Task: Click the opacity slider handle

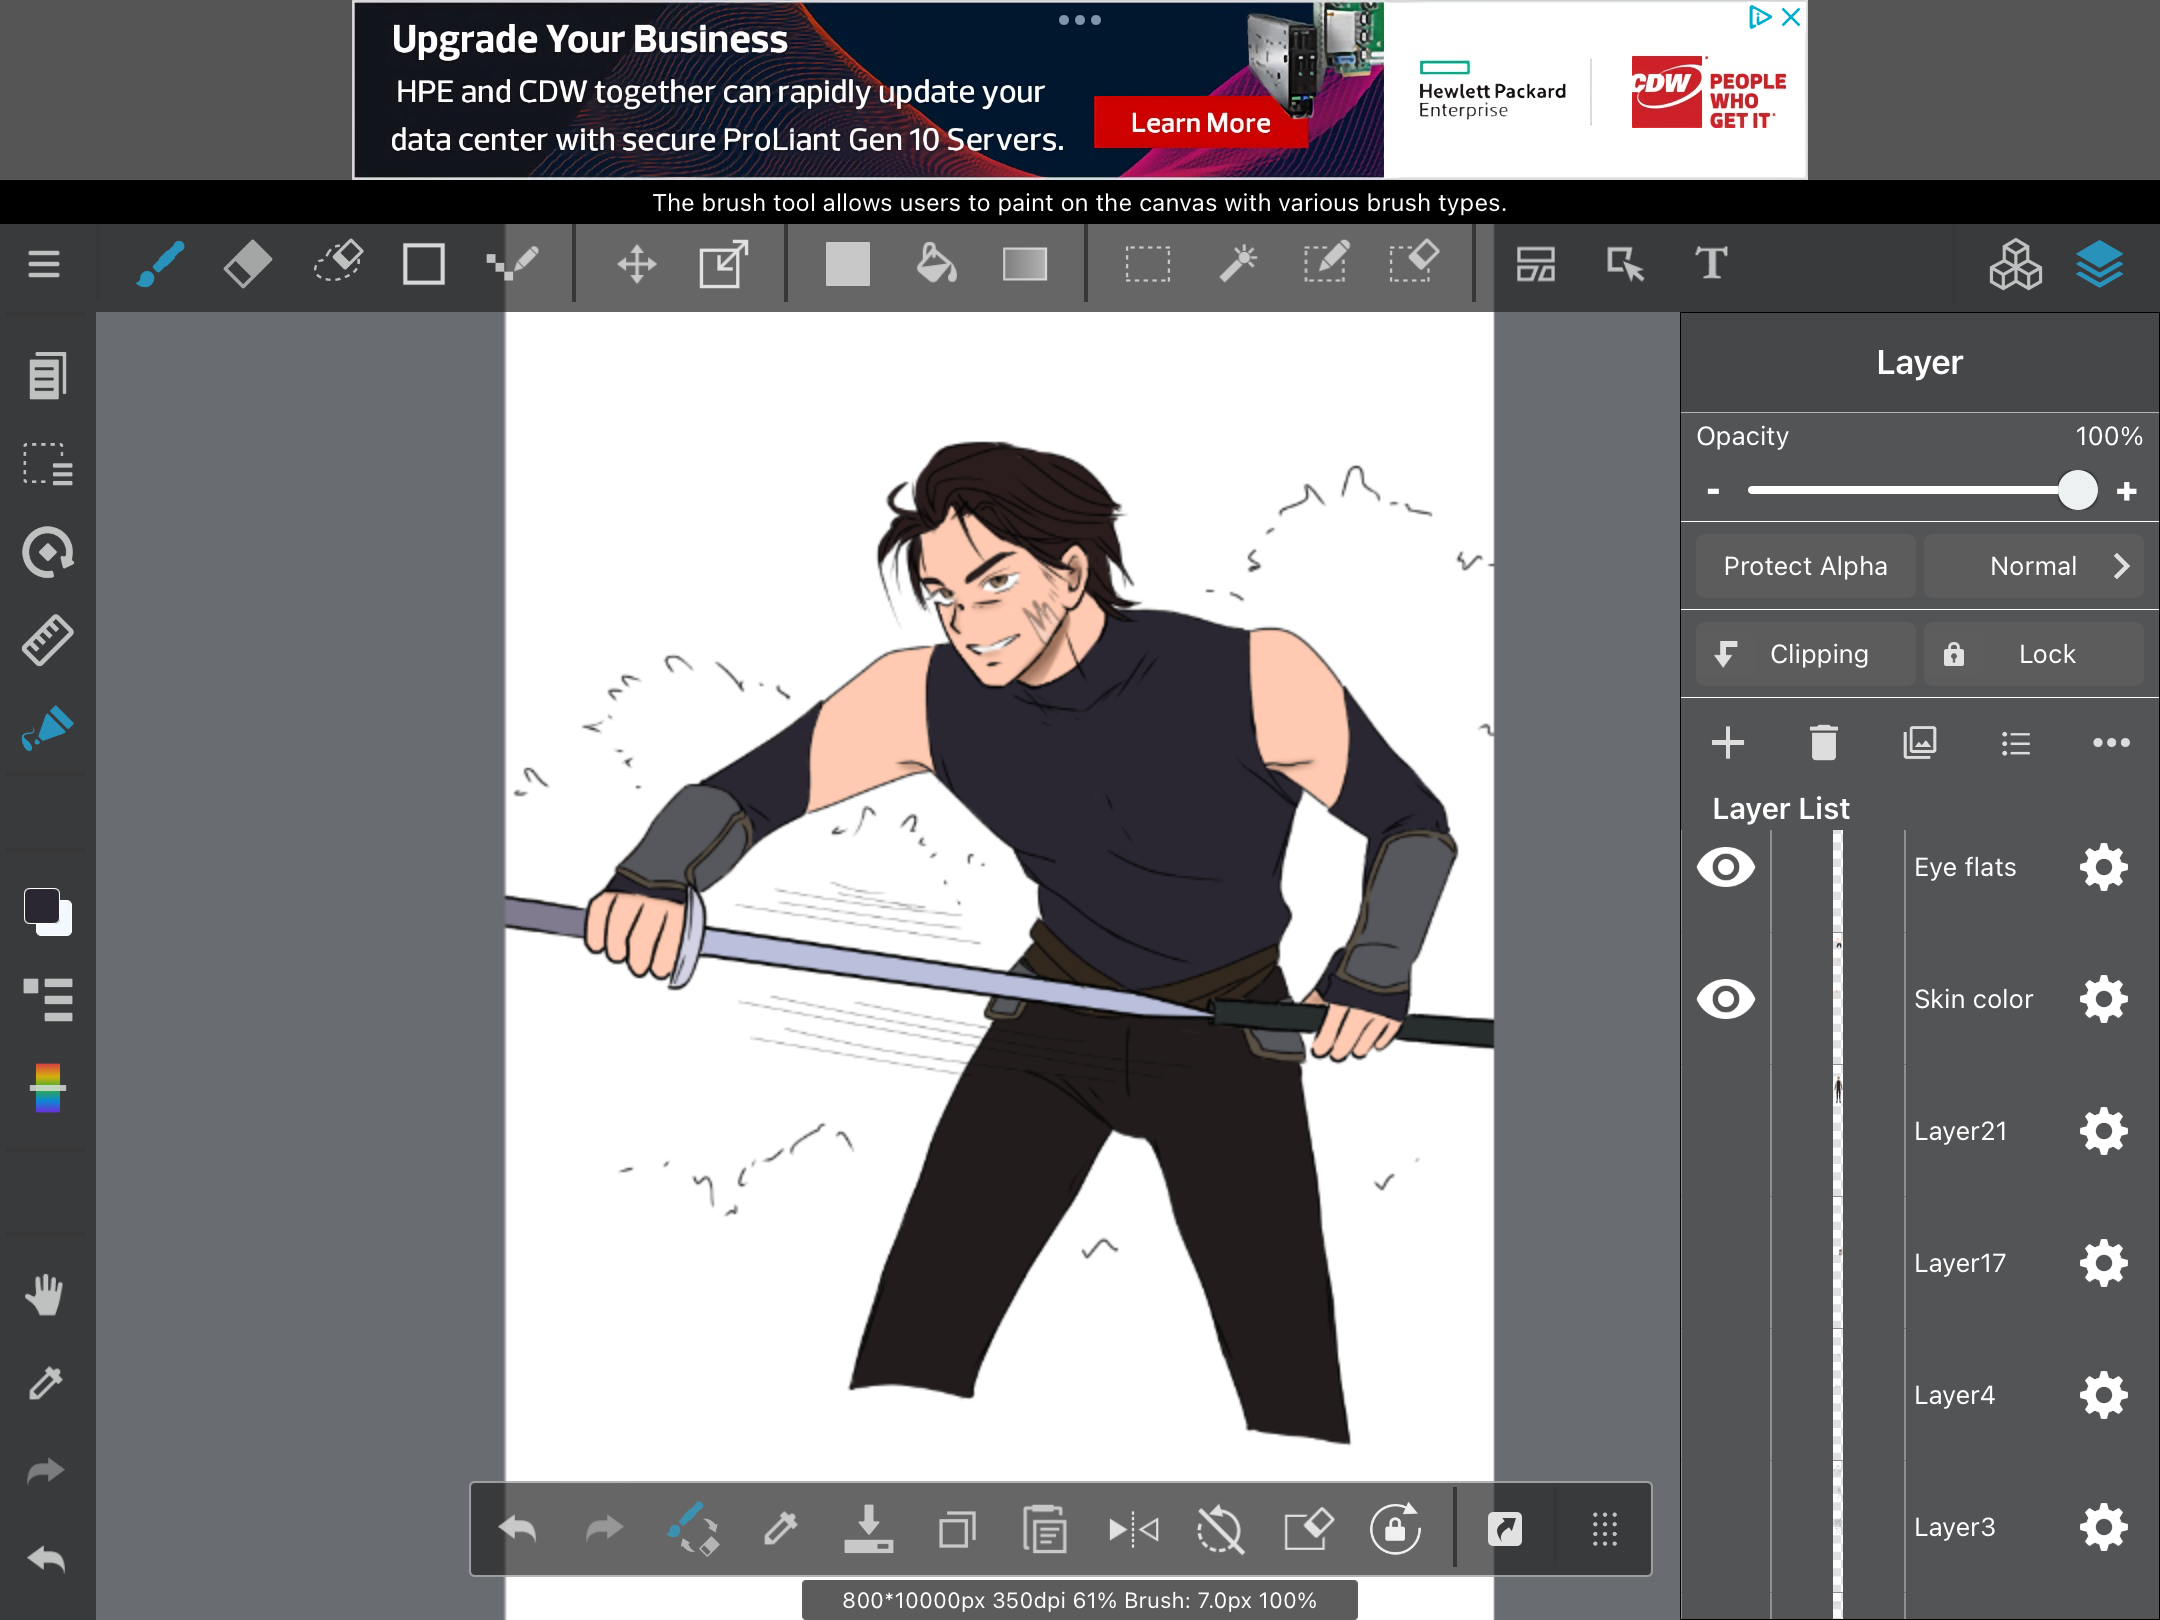Action: click(2077, 490)
